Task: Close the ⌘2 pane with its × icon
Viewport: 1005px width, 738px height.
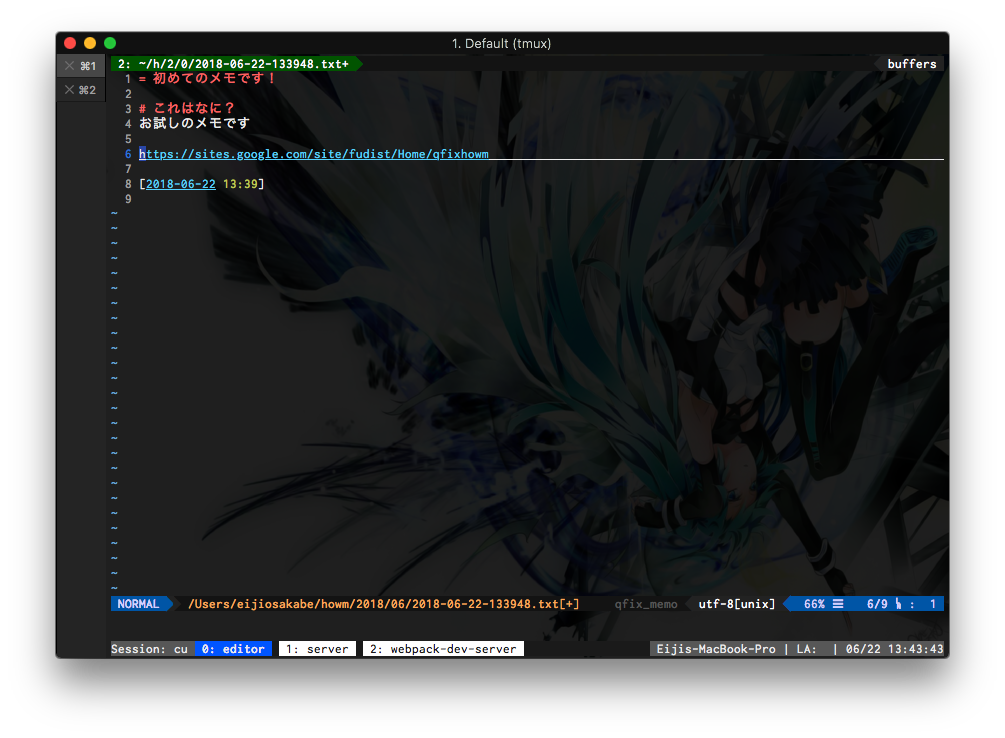Action: point(68,89)
